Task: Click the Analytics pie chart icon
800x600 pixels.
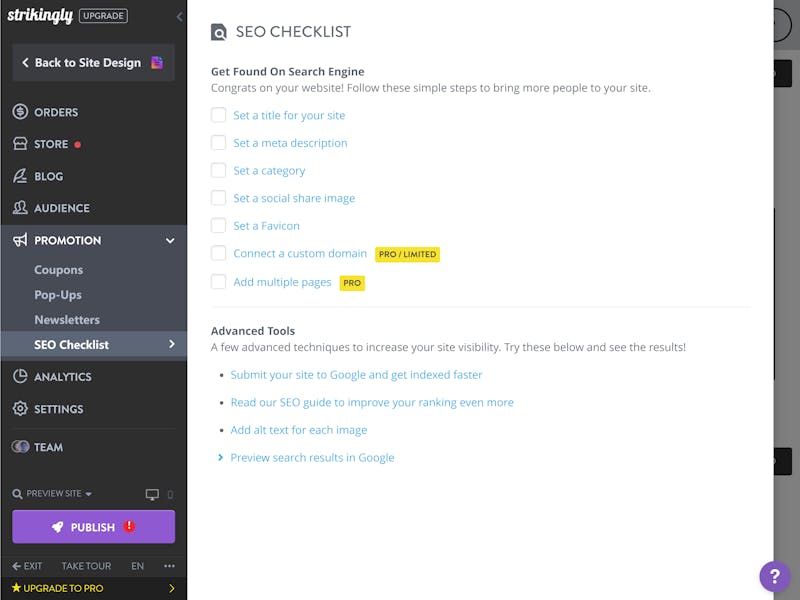Action: coord(20,377)
